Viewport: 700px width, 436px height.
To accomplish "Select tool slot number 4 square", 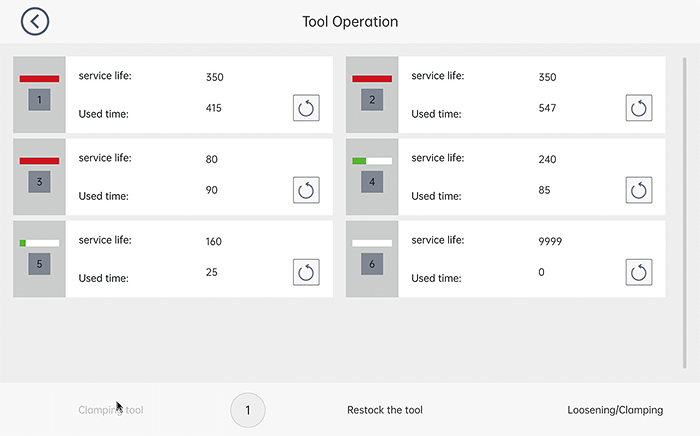I will (x=372, y=182).
